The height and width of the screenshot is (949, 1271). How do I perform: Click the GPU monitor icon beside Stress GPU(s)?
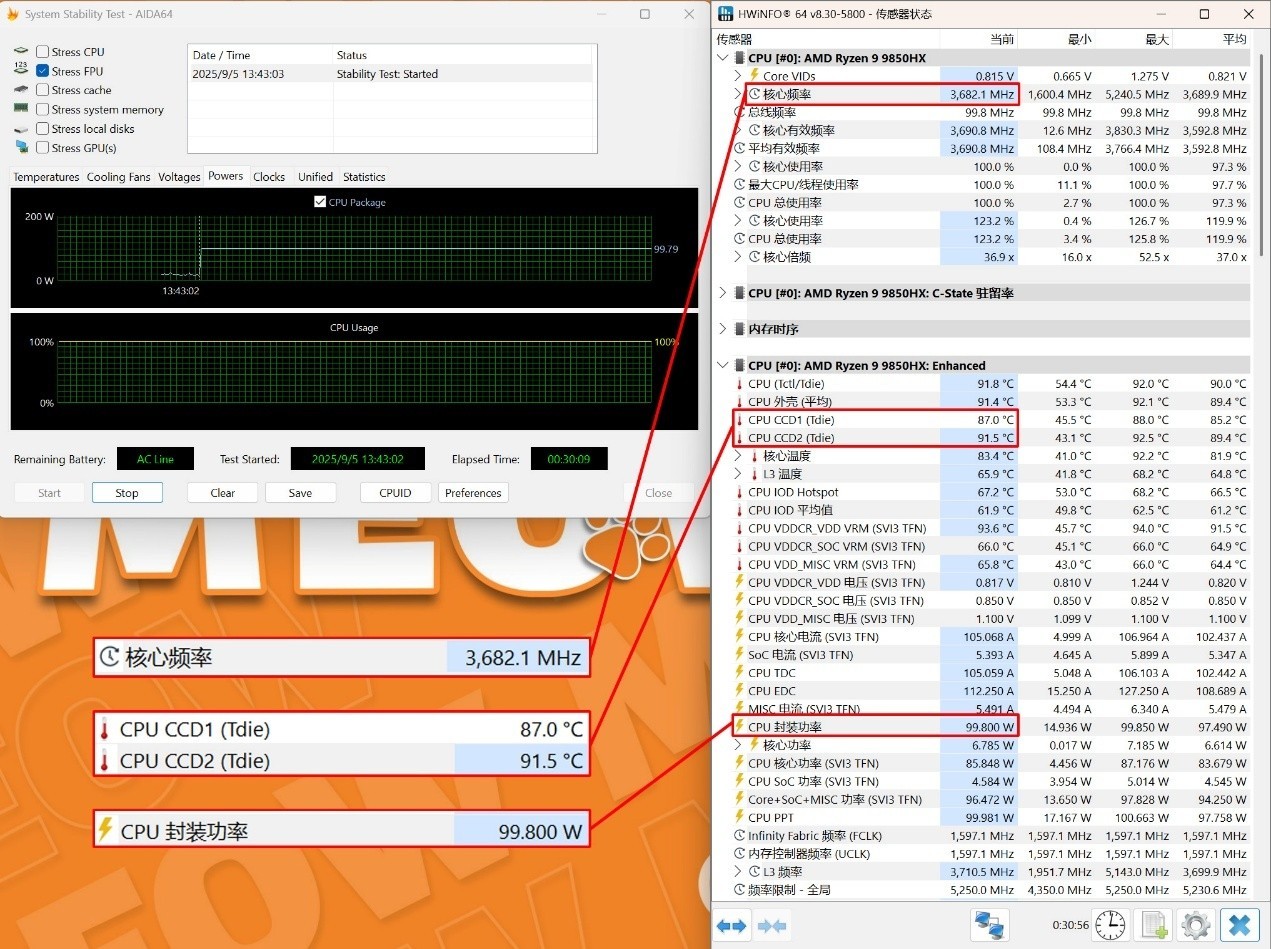click(21, 148)
